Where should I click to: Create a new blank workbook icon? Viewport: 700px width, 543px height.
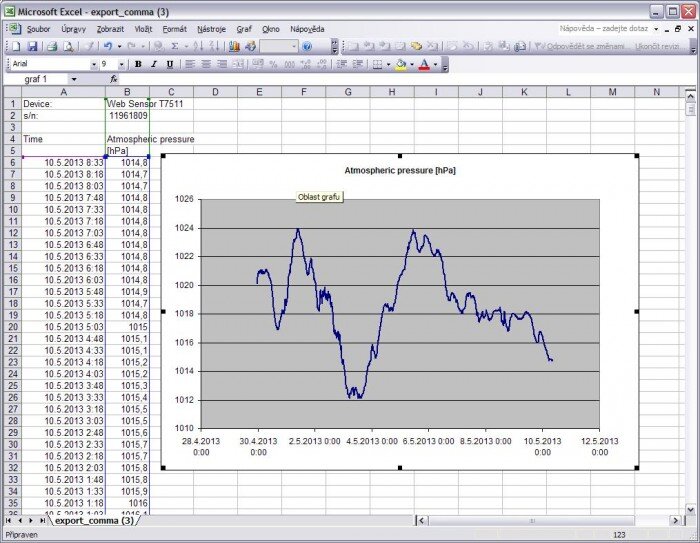point(12,47)
